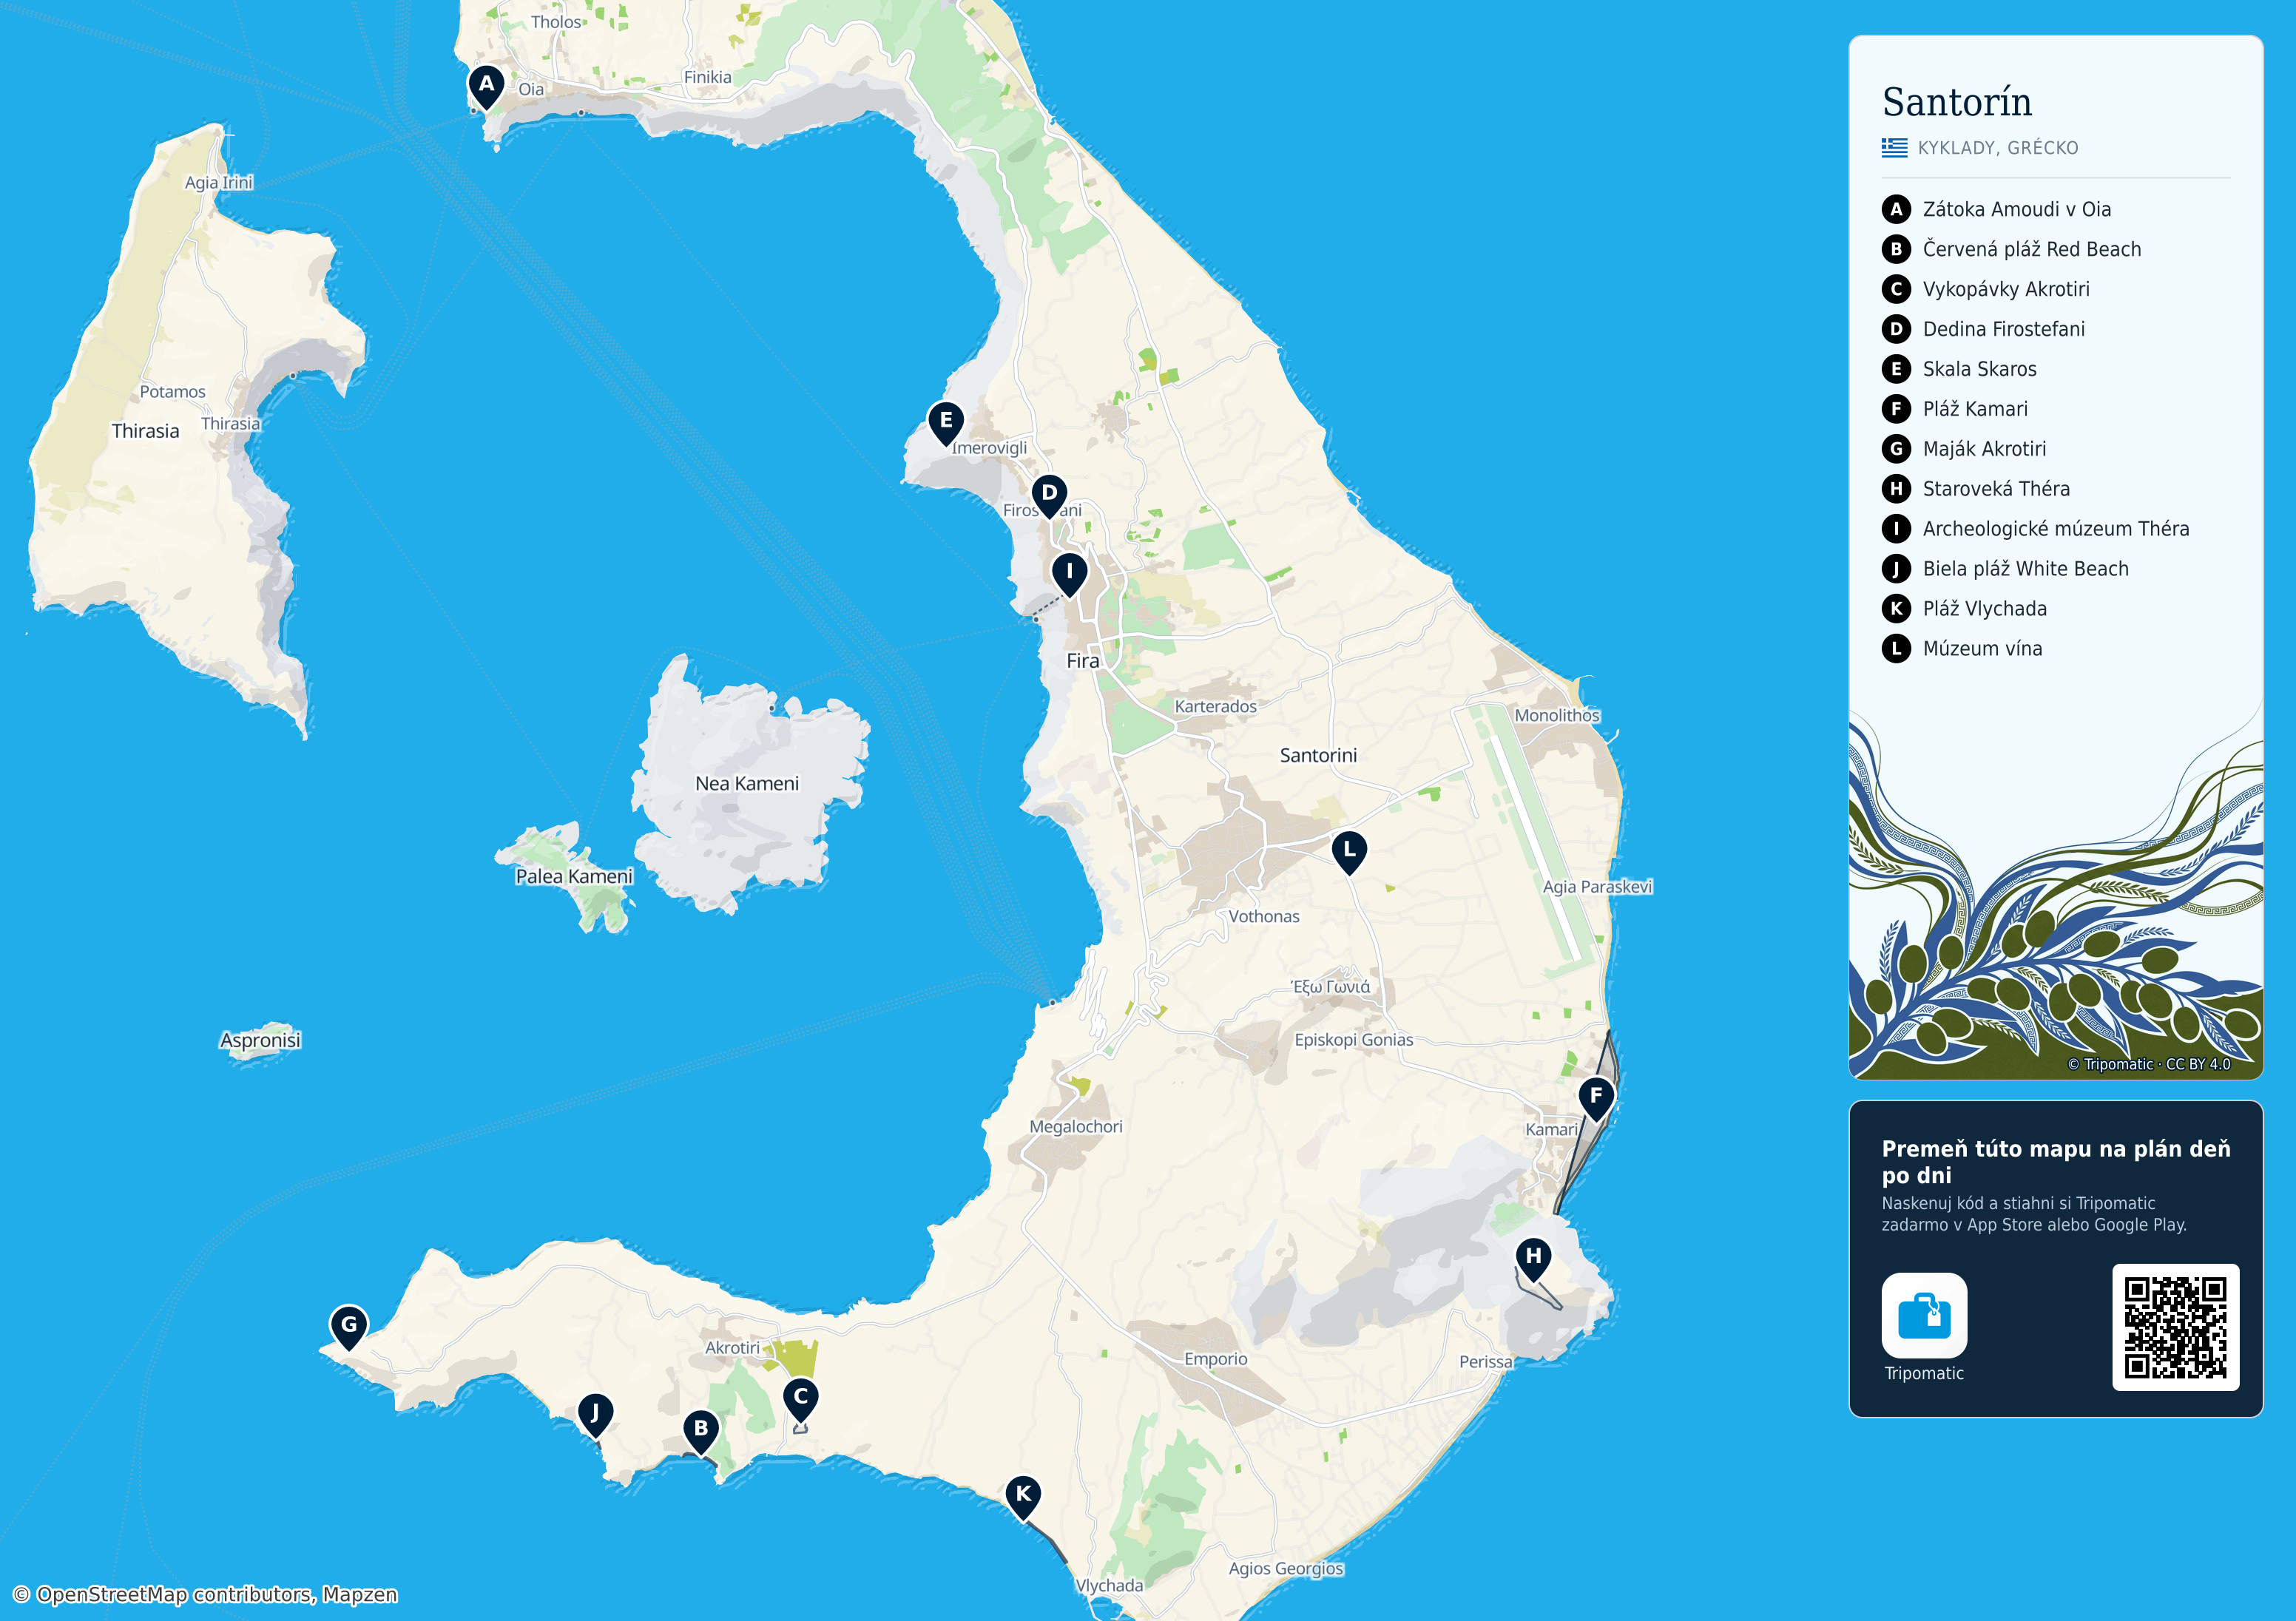The width and height of the screenshot is (2296, 1621).
Task: Select 'Pláž Vlychada' in the legend
Action: click(x=1985, y=609)
